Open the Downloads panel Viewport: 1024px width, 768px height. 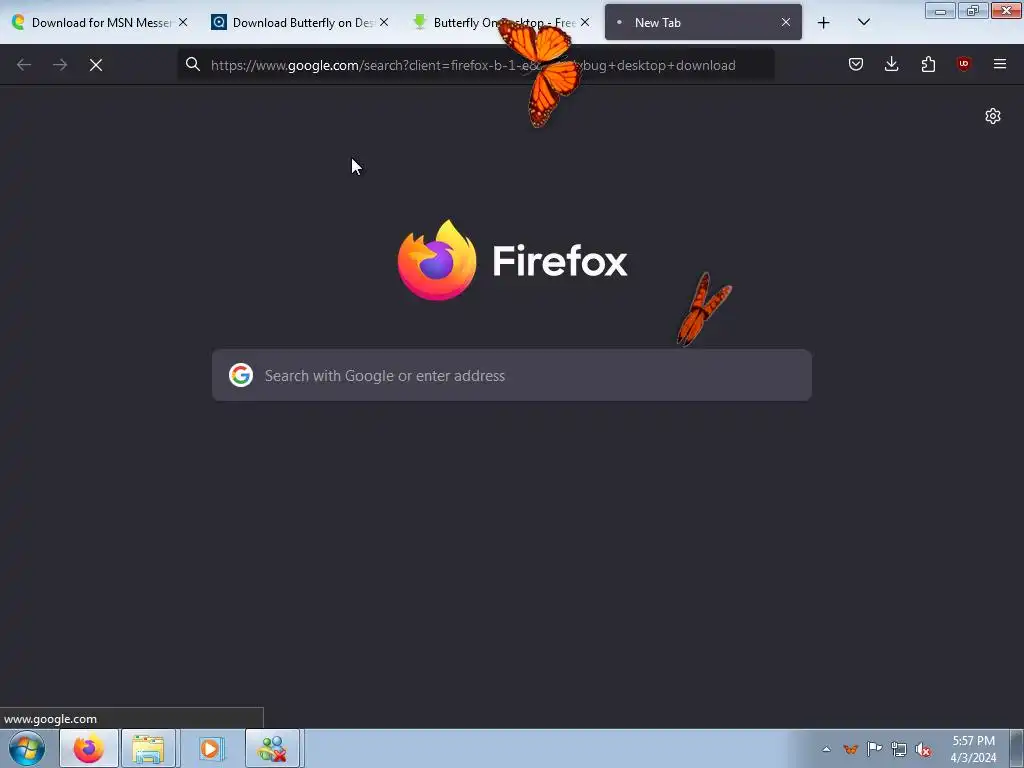click(x=891, y=64)
